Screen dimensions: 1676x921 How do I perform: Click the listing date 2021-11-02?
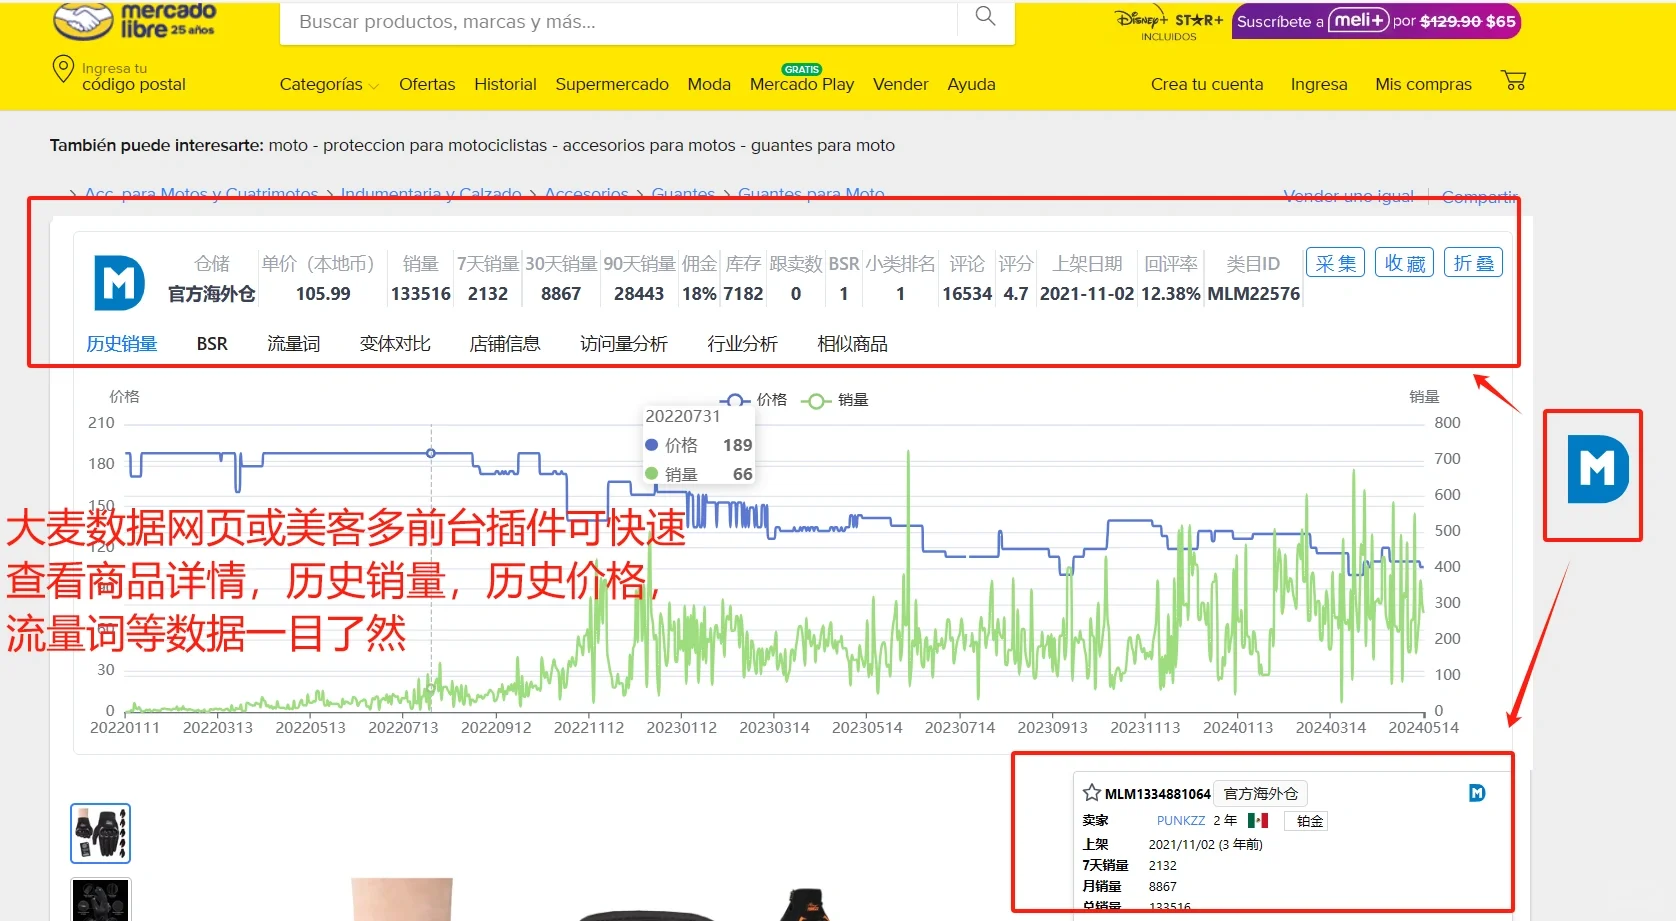(1087, 294)
